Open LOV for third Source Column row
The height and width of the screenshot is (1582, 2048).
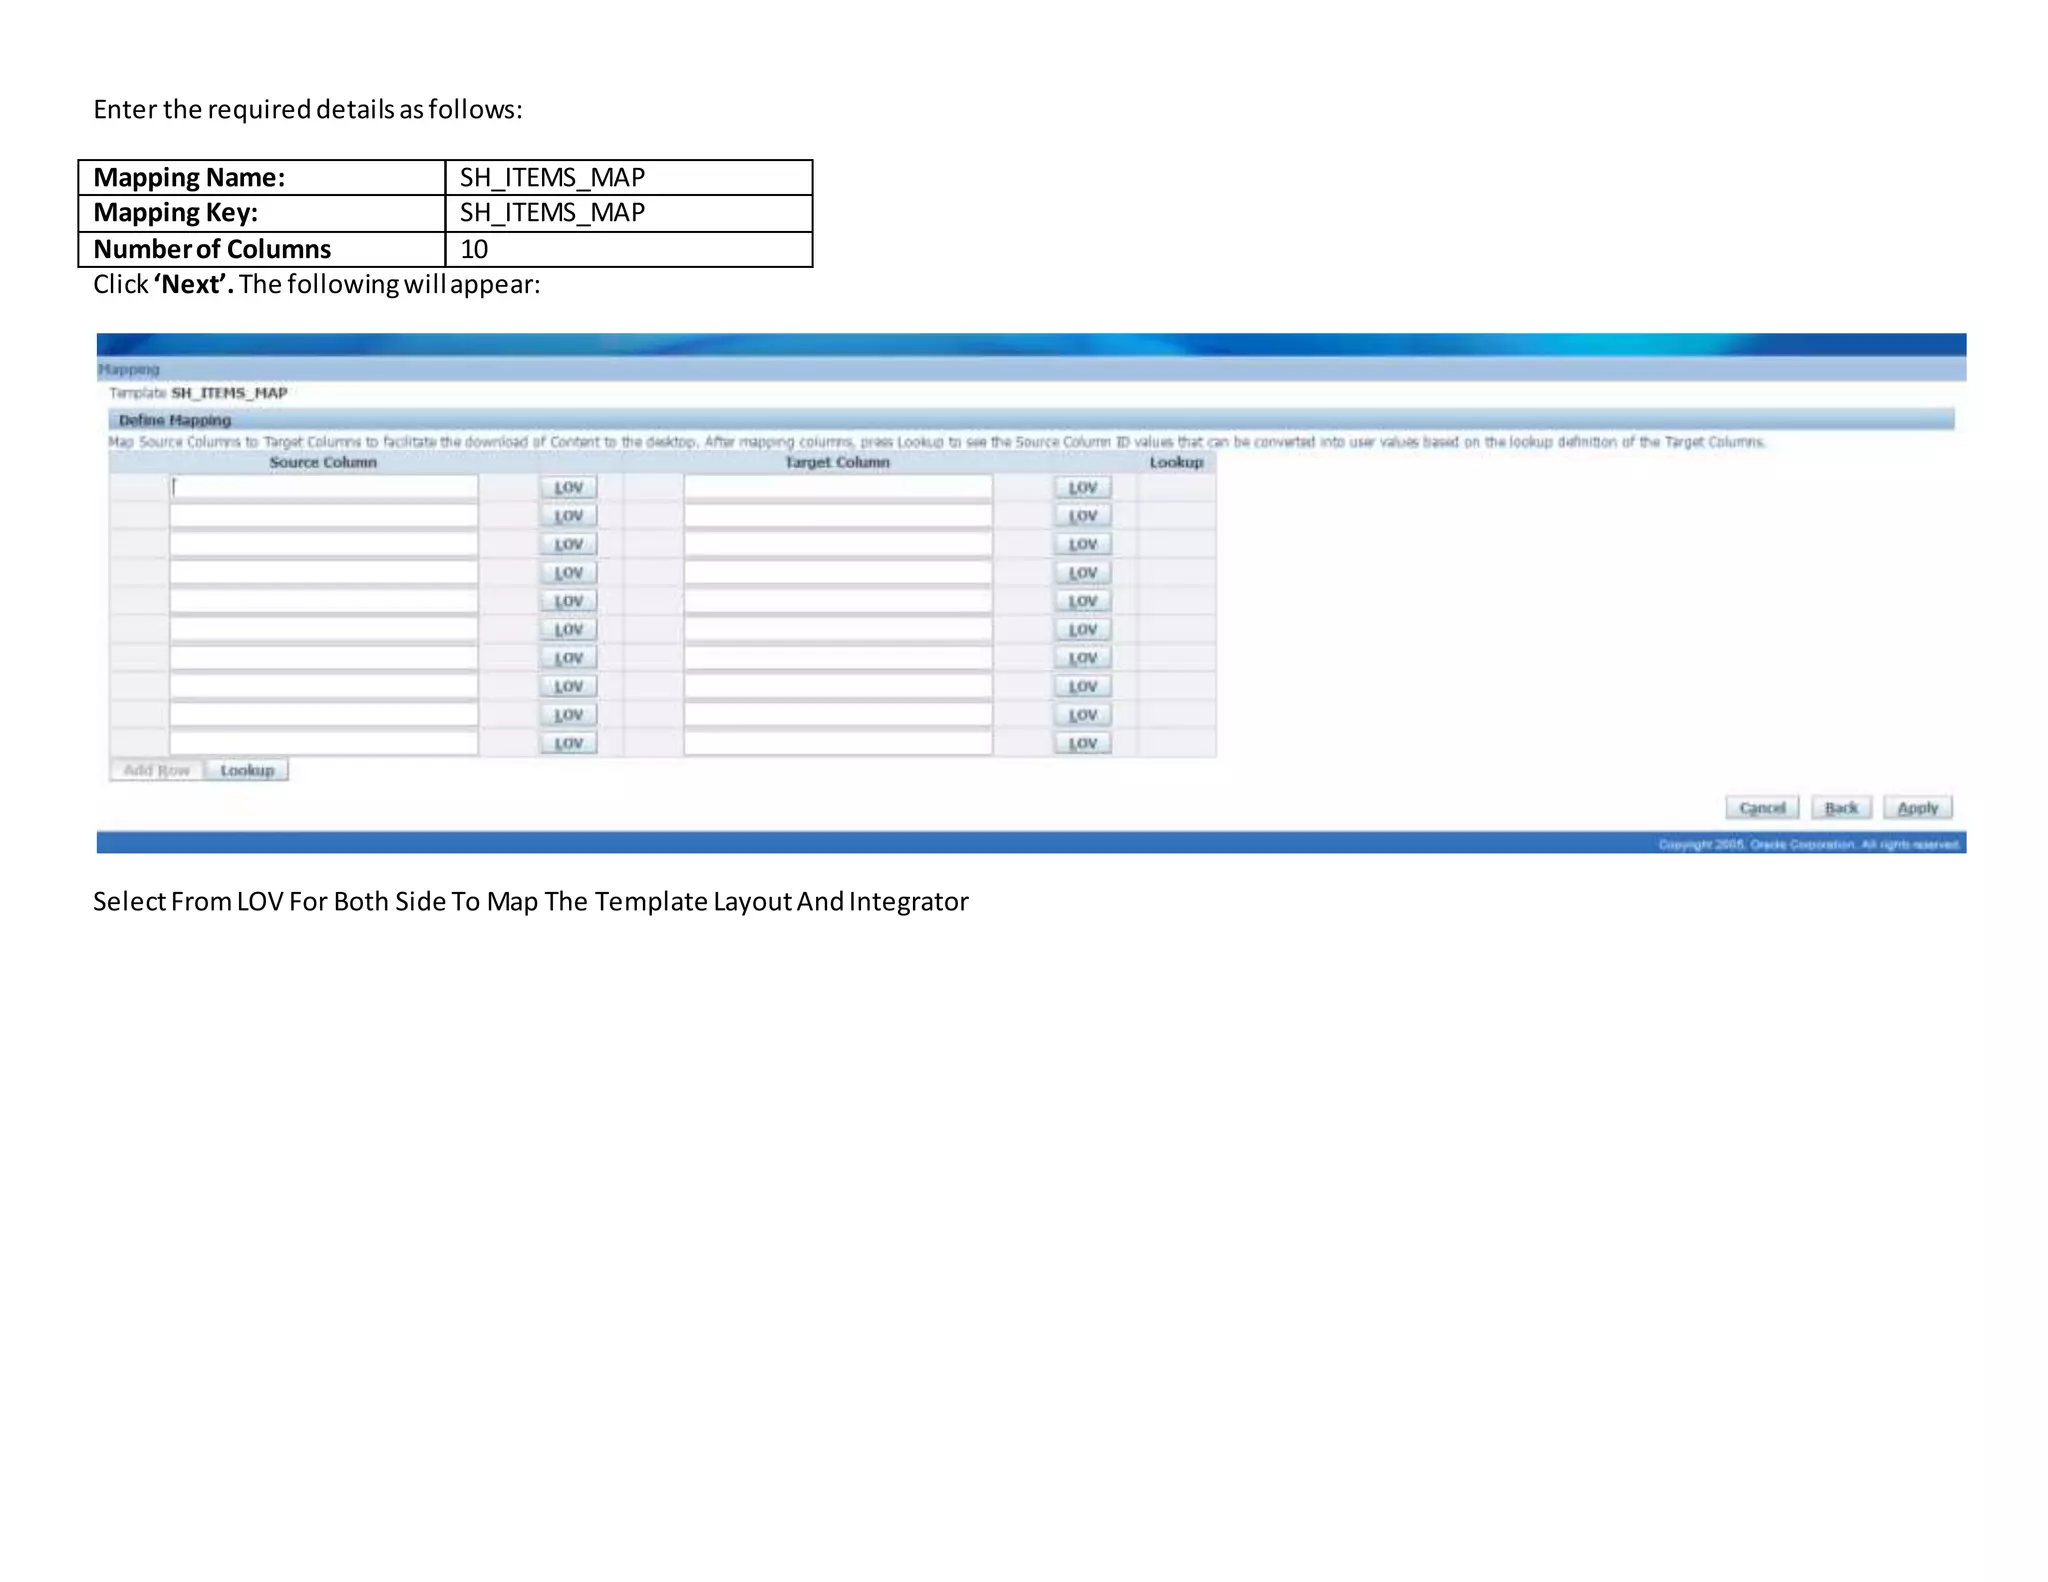coord(568,544)
